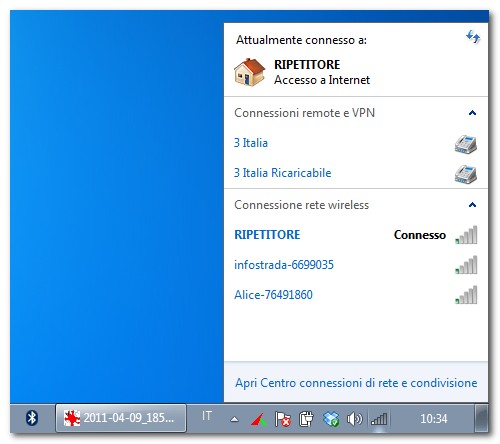Image resolution: width=500 pixels, height=444 pixels.
Task: Click the 2011-04-09_185 taskbar button
Action: [x=121, y=418]
